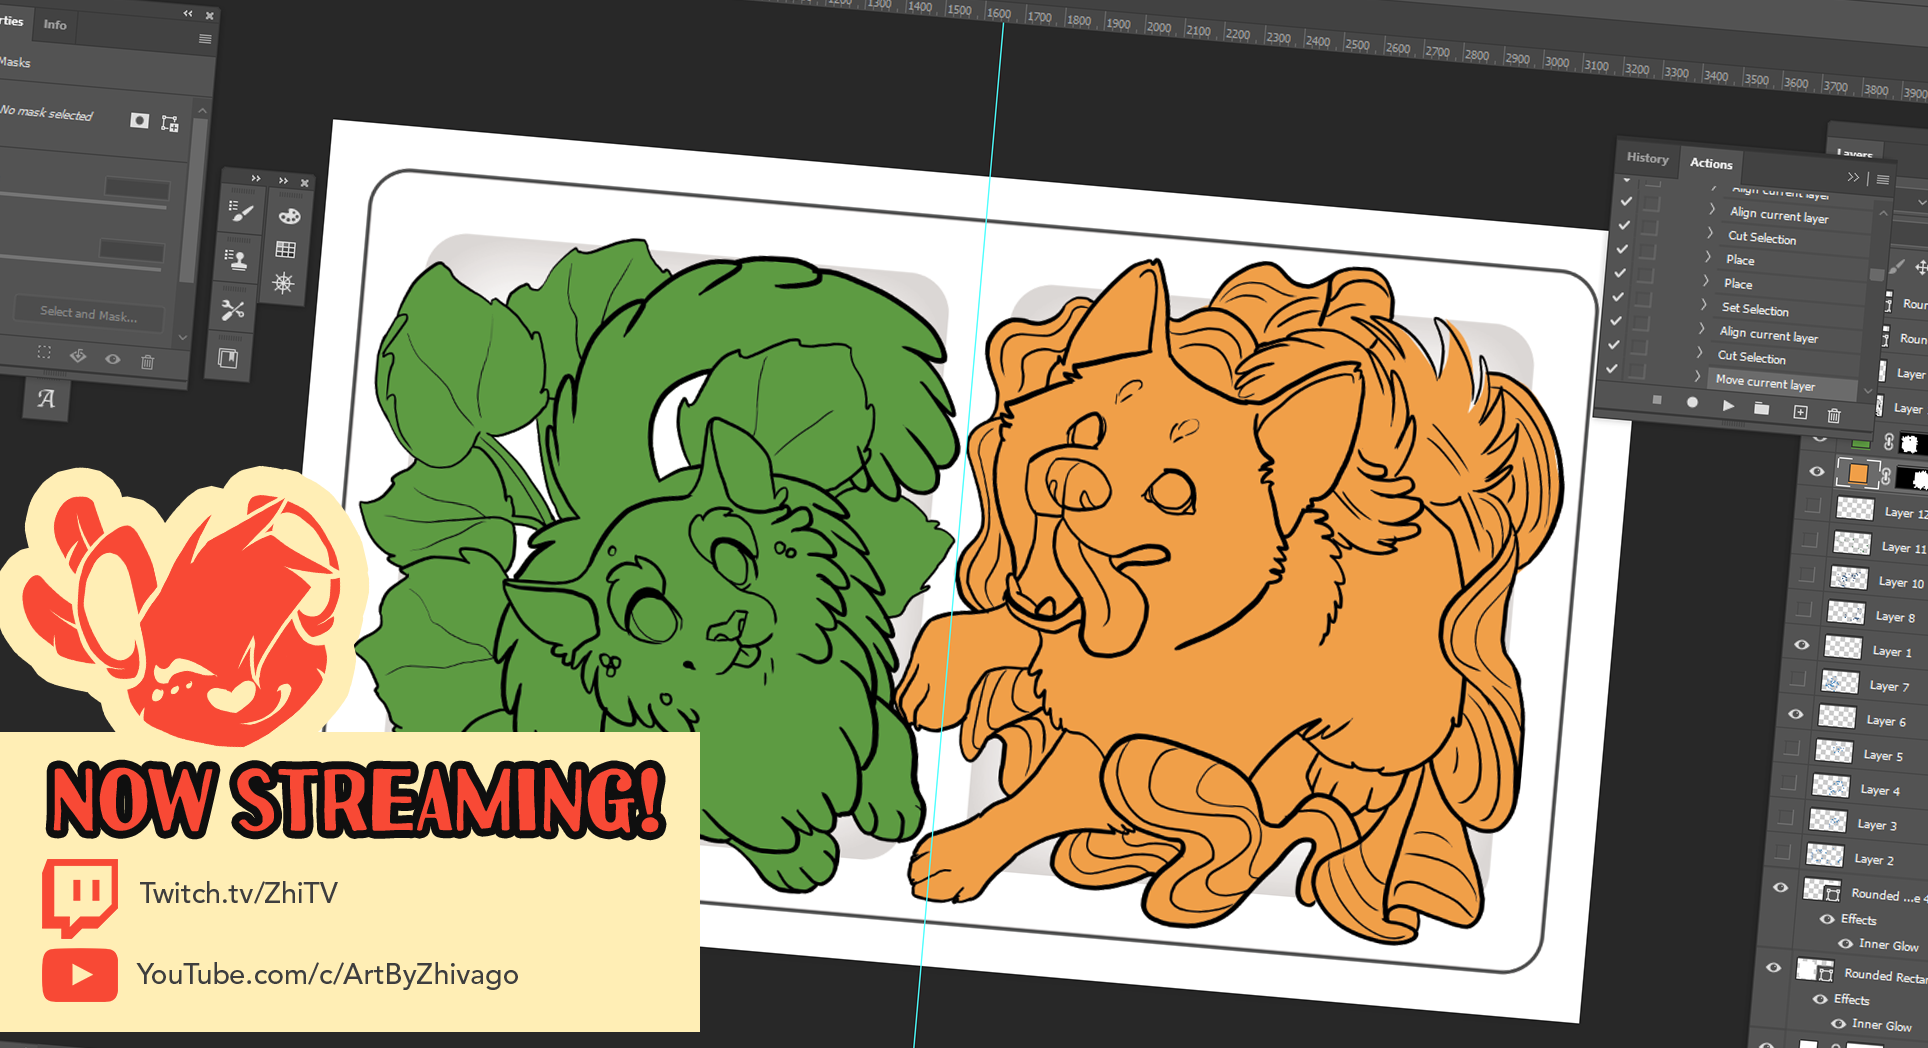Click the Actions list scroll-down arrow
This screenshot has width=1928, height=1048.
[1868, 391]
